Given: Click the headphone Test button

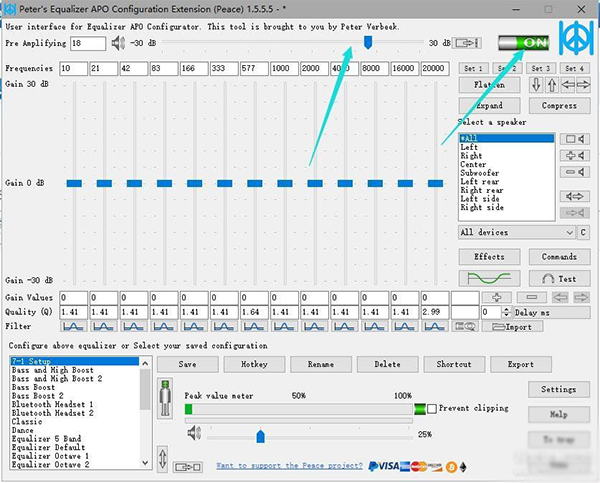Looking at the screenshot, I should pos(558,278).
